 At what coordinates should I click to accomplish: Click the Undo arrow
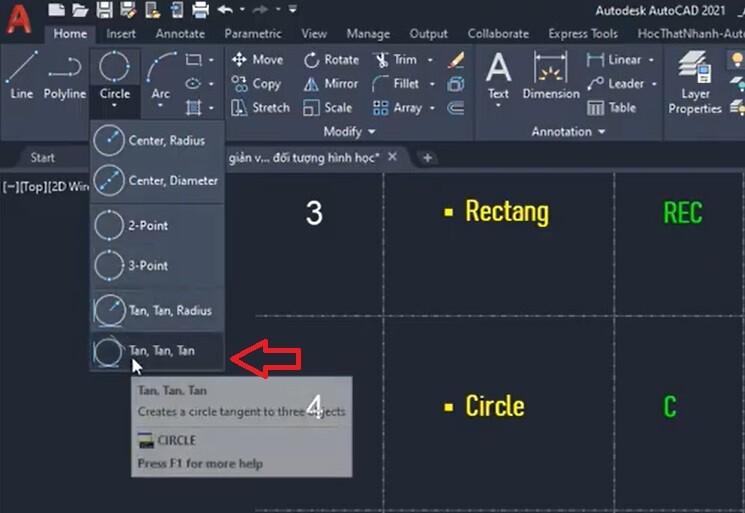coord(225,9)
